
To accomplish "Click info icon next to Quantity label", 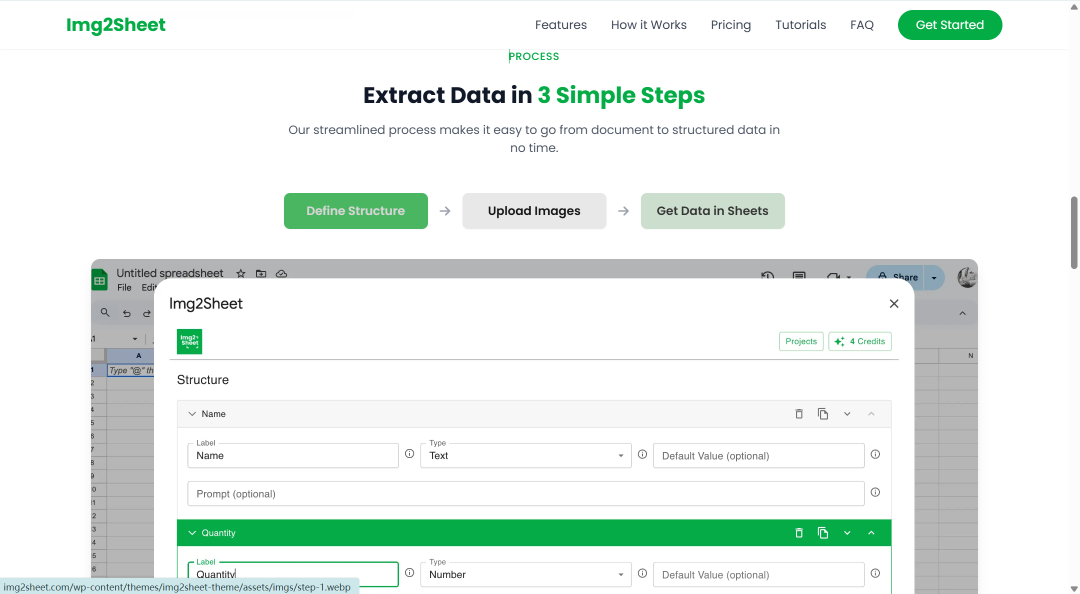I will pos(410,573).
